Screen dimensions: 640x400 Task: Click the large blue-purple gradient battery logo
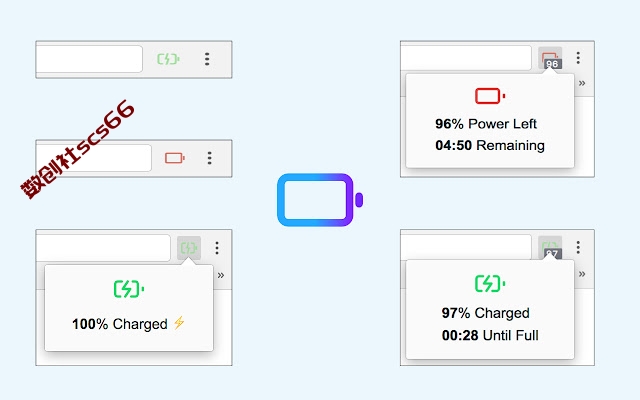pyautogui.click(x=320, y=200)
